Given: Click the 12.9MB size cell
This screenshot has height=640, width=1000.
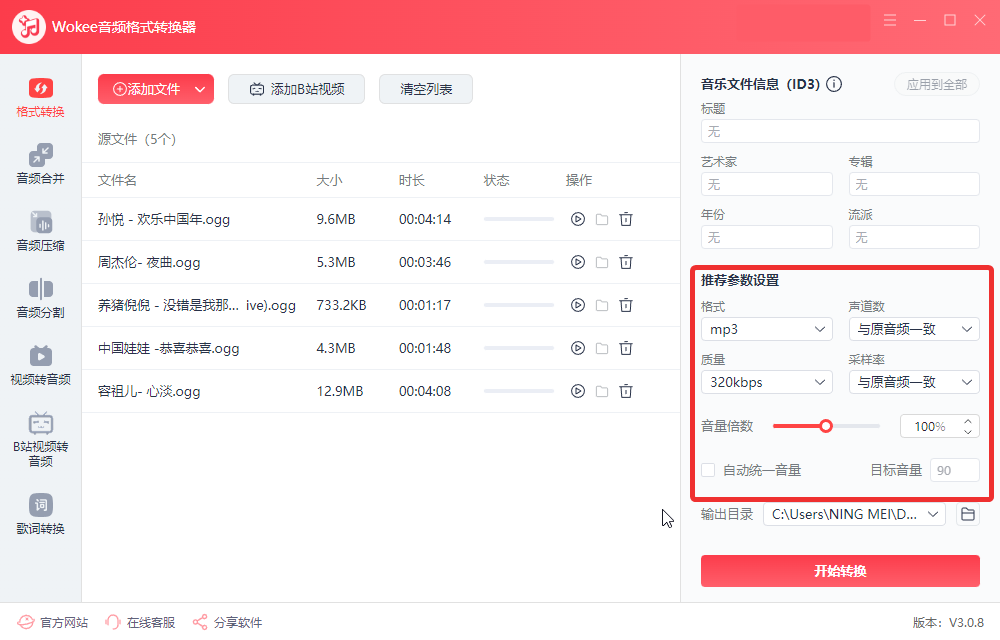Looking at the screenshot, I should pyautogui.click(x=340, y=391).
